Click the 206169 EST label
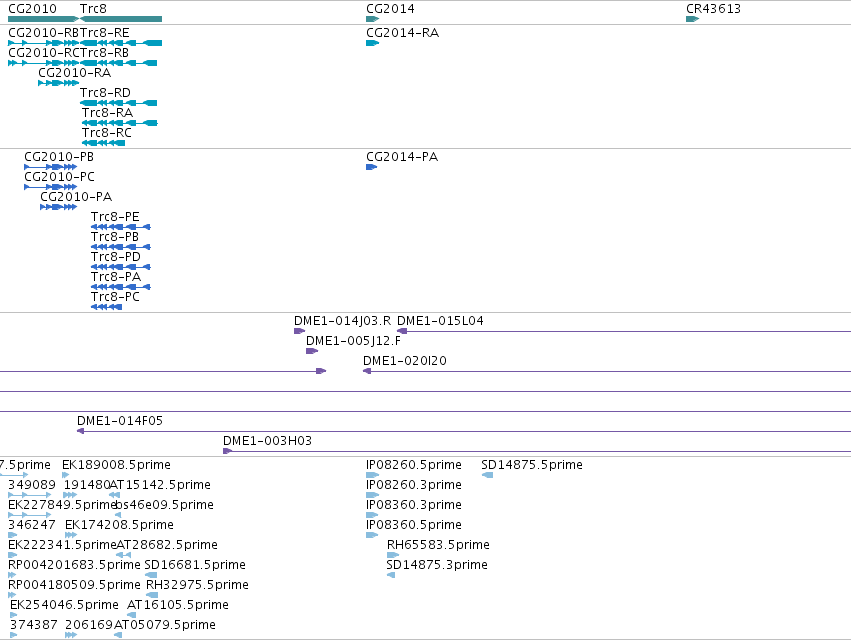851x640 pixels. tap(89, 625)
